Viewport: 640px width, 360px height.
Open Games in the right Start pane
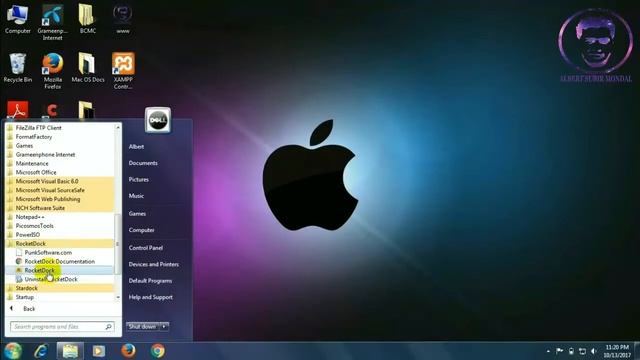click(137, 213)
